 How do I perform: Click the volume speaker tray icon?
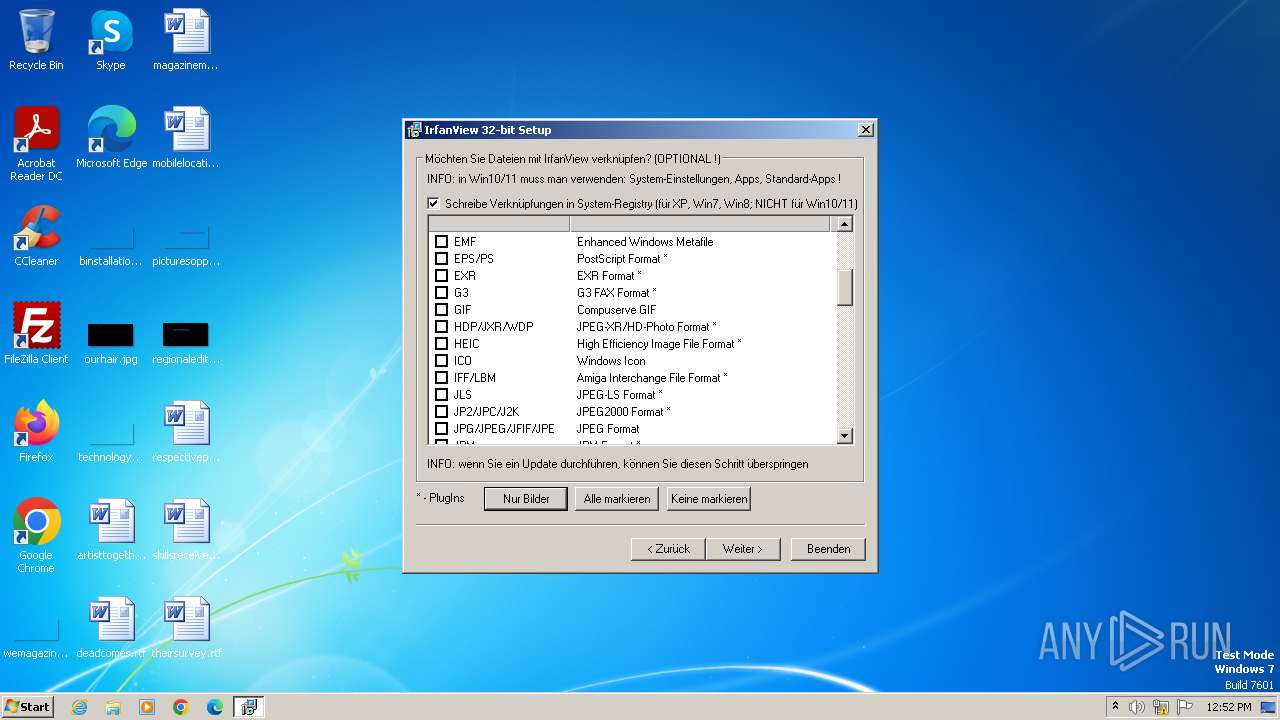click(x=1137, y=707)
